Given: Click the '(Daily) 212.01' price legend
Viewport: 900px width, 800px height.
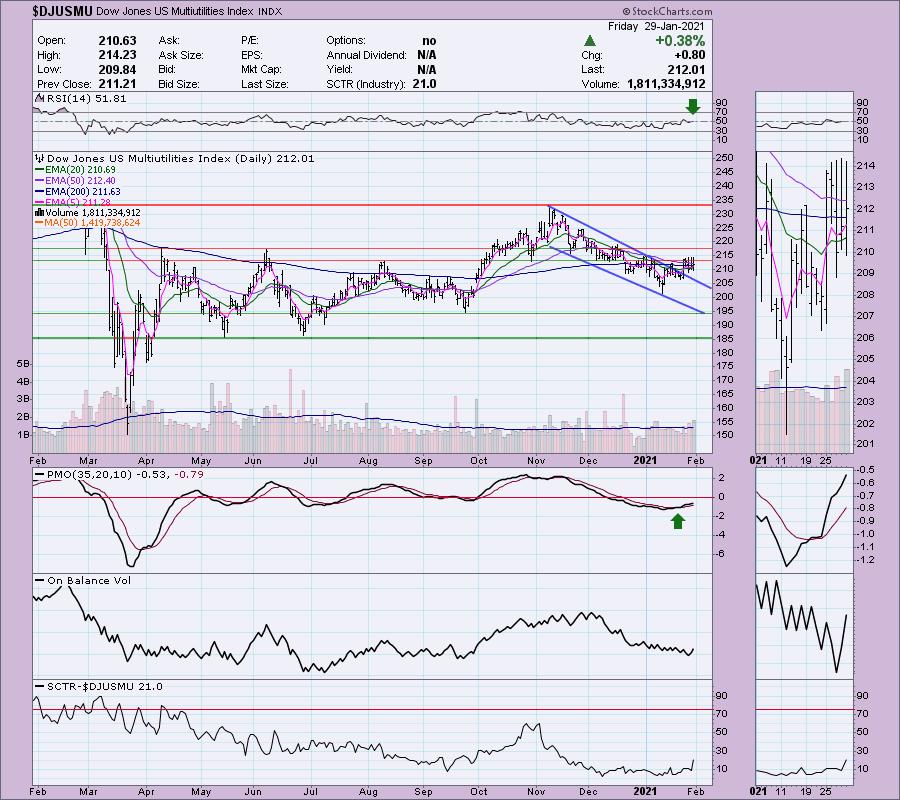Looking at the screenshot, I should click(274, 158).
